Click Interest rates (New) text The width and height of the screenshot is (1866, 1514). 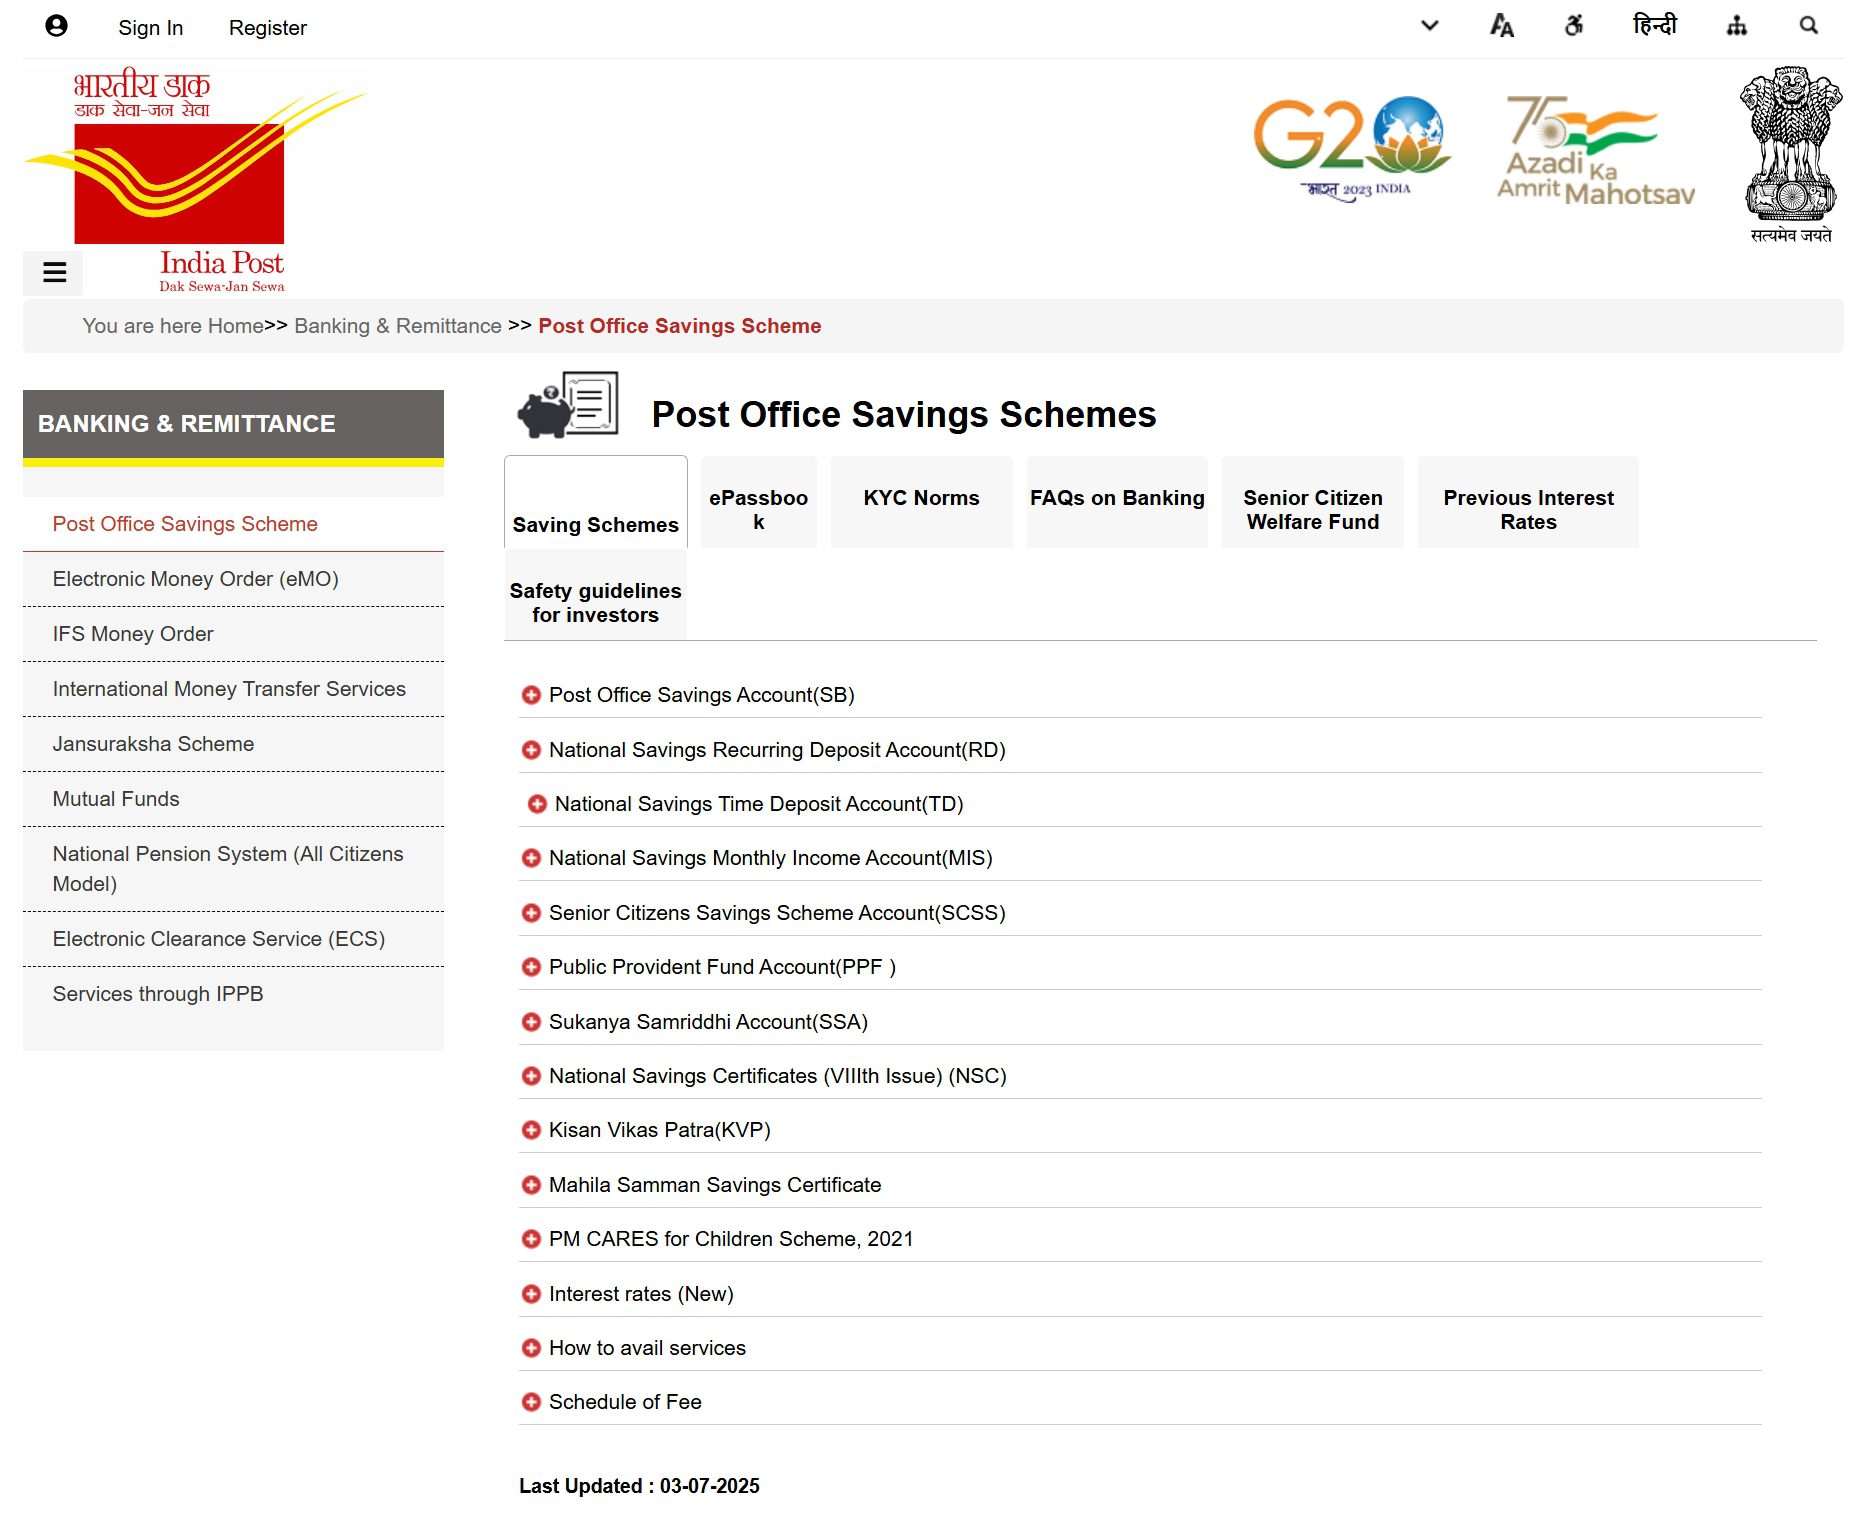pos(641,1294)
